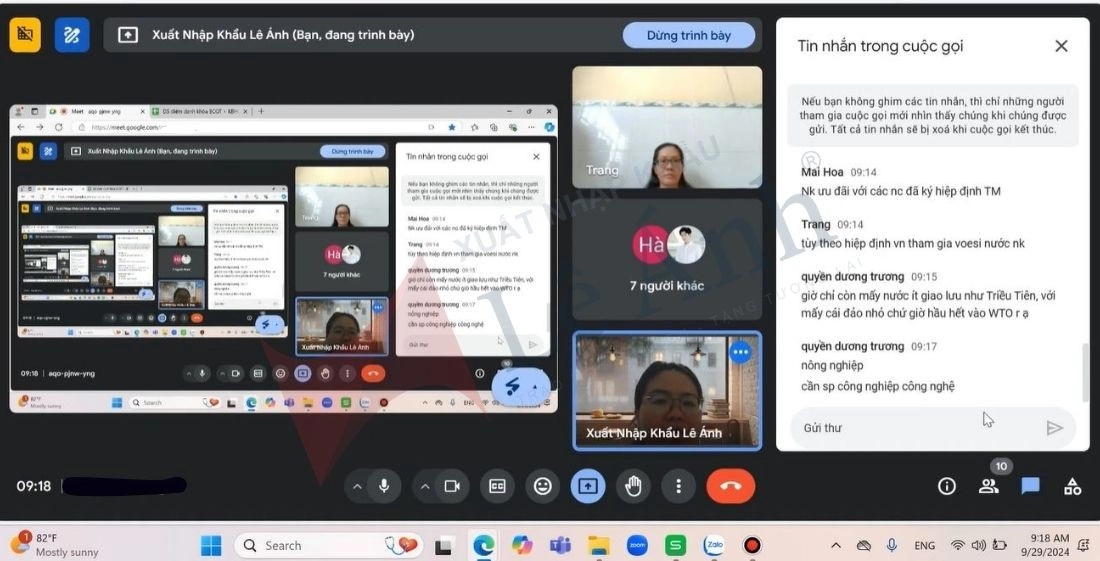Image resolution: width=1100 pixels, height=561 pixels.
Task: Click the yellow disabled-slides icon
Action: [25, 35]
